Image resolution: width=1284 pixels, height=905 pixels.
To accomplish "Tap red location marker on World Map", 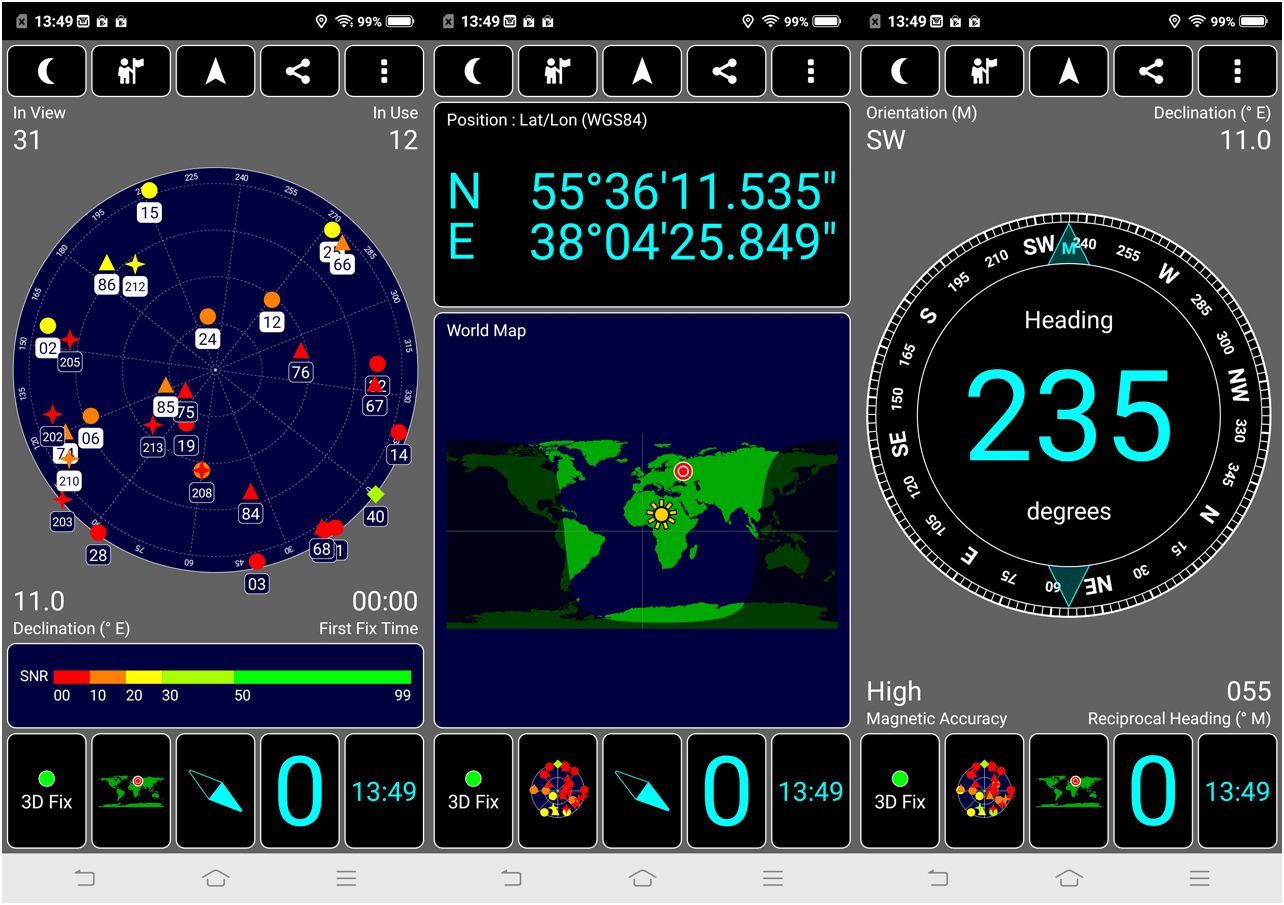I will click(683, 470).
